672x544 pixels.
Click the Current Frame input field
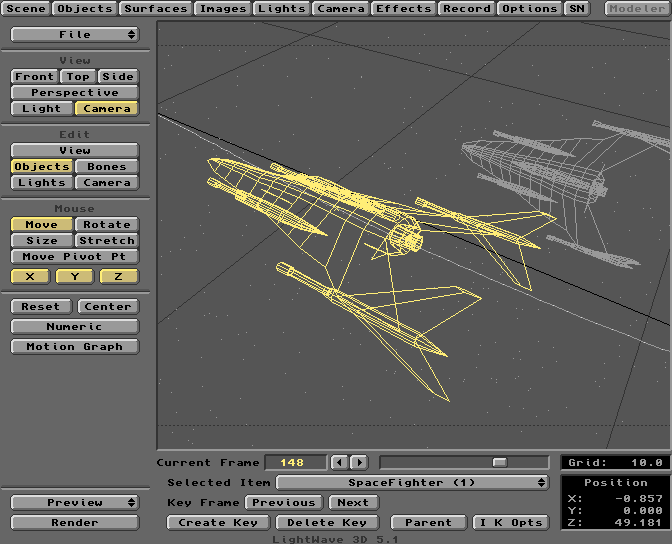point(294,462)
